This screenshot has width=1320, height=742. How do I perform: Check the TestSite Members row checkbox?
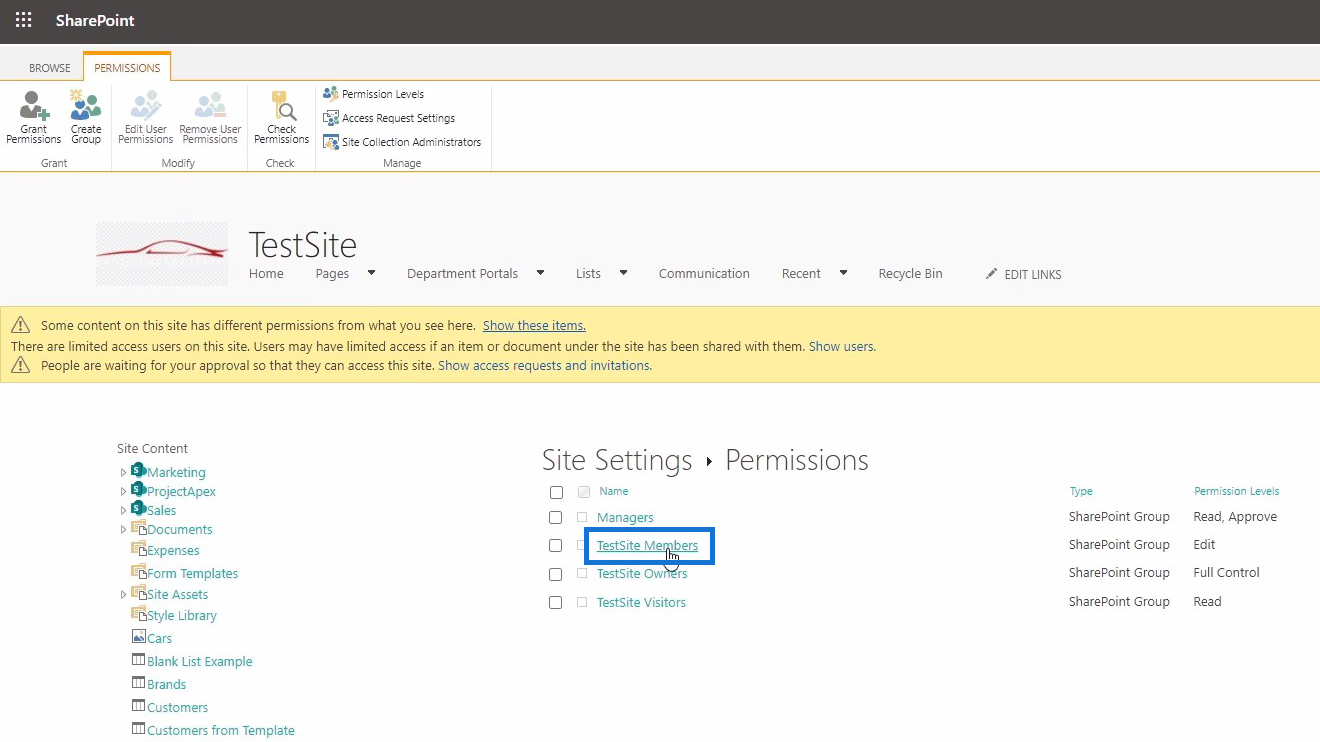556,546
